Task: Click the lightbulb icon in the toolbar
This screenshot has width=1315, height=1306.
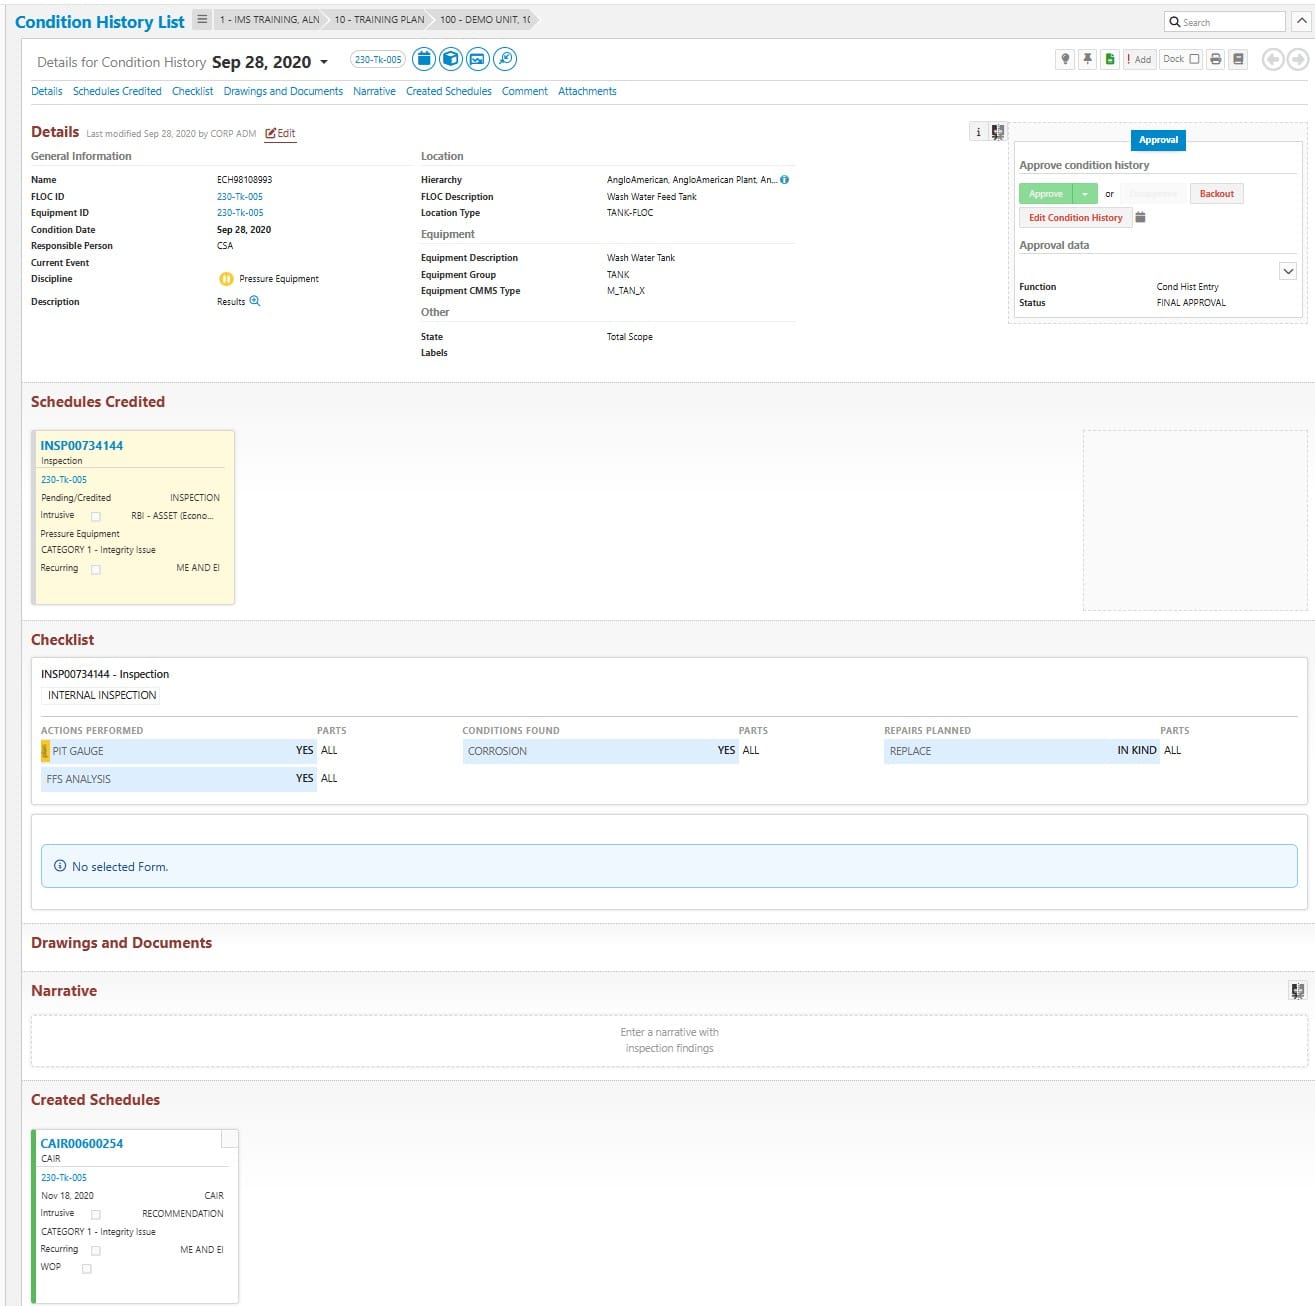Action: [x=1065, y=59]
